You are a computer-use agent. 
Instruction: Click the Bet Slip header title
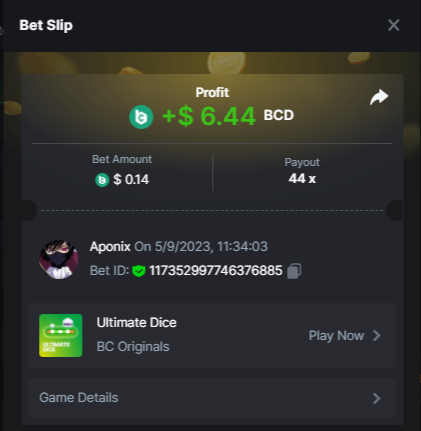(46, 25)
